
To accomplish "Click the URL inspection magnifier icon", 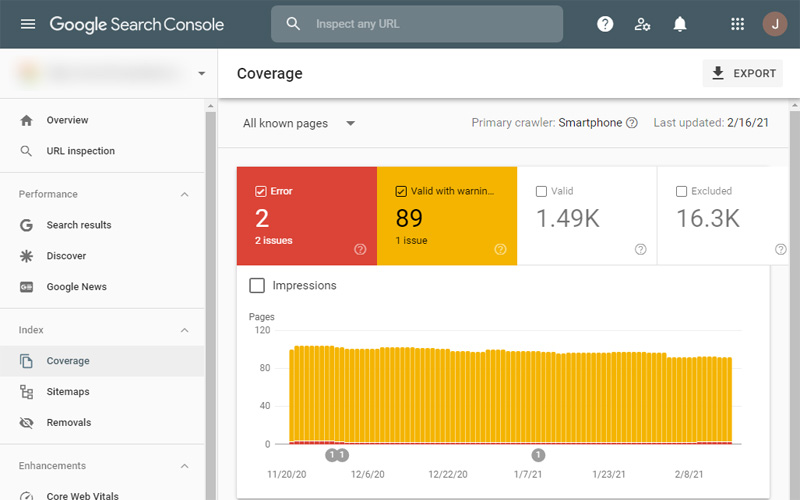I will tap(26, 151).
